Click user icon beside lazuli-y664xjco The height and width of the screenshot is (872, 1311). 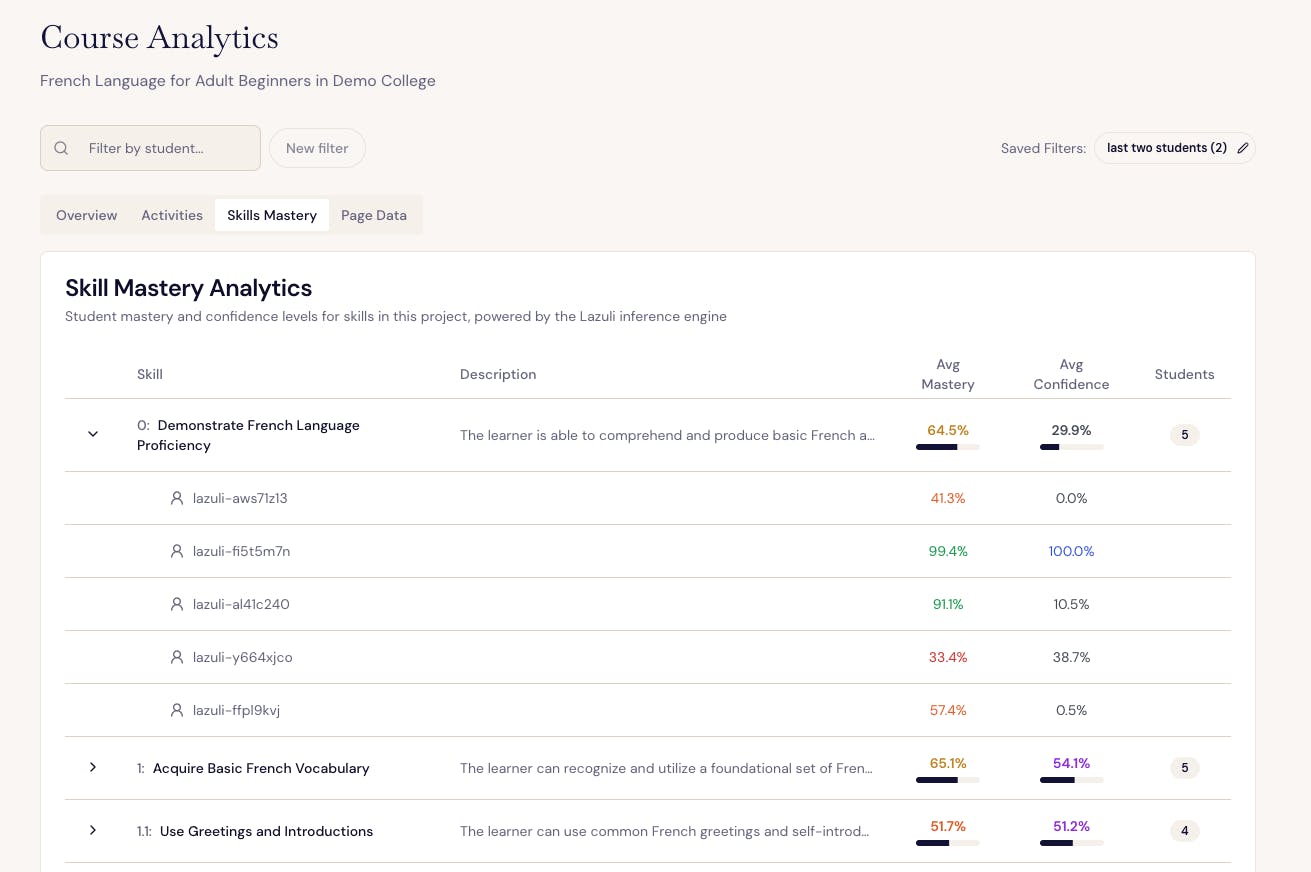pyautogui.click(x=177, y=657)
